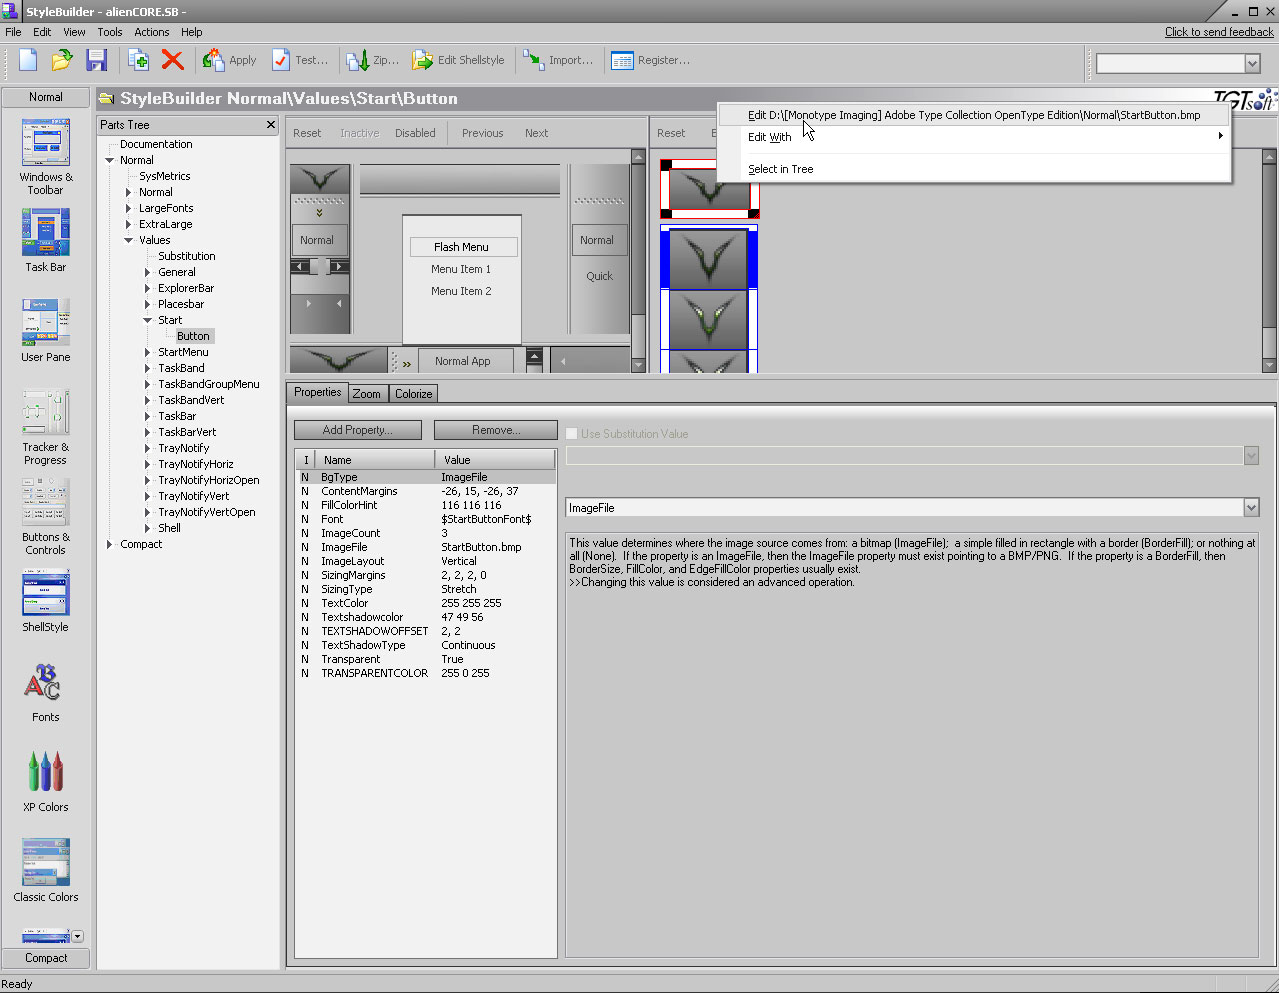The height and width of the screenshot is (993, 1279).
Task: Click the send feedback link
Action: 1218,32
